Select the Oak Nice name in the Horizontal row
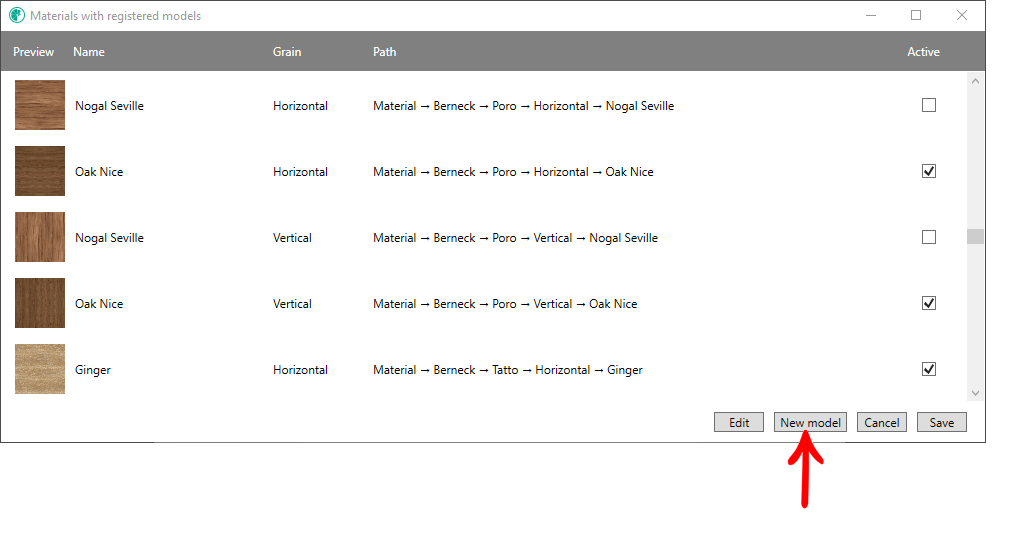Screen dimensions: 1024x541 click(99, 172)
